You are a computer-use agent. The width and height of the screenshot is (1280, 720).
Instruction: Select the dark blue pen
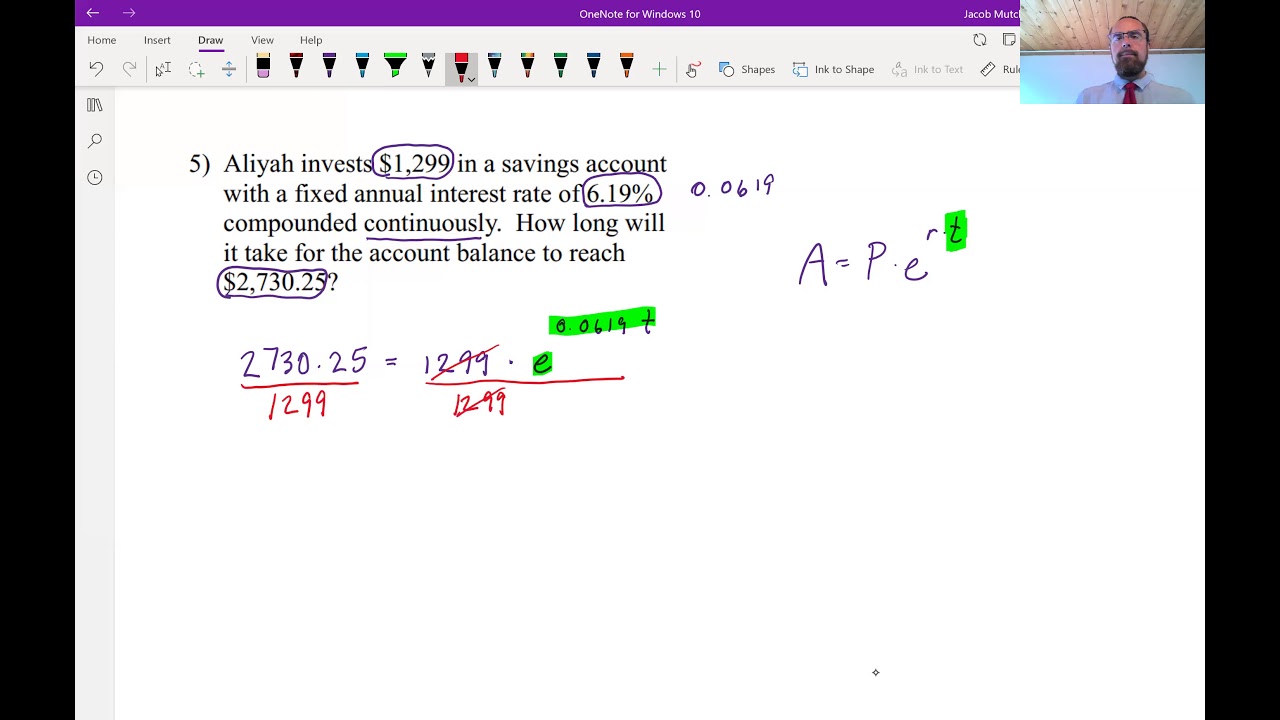pos(593,67)
